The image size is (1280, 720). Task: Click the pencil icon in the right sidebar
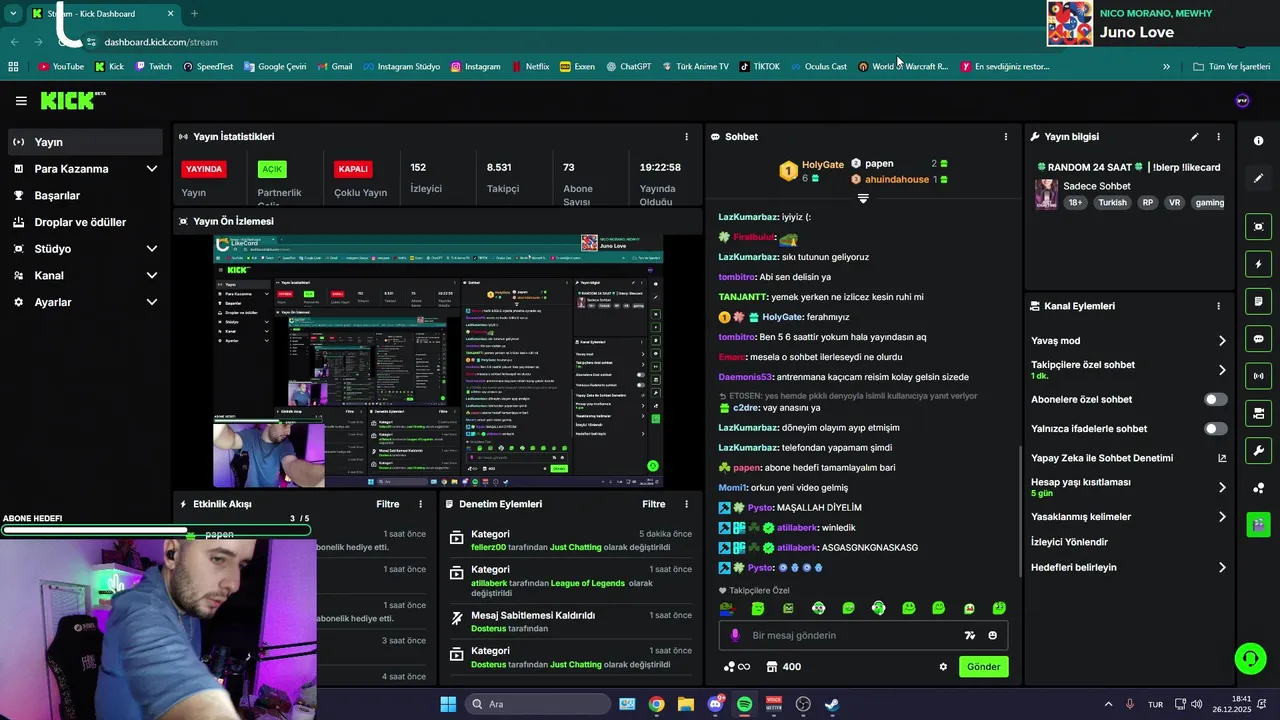point(1259,178)
